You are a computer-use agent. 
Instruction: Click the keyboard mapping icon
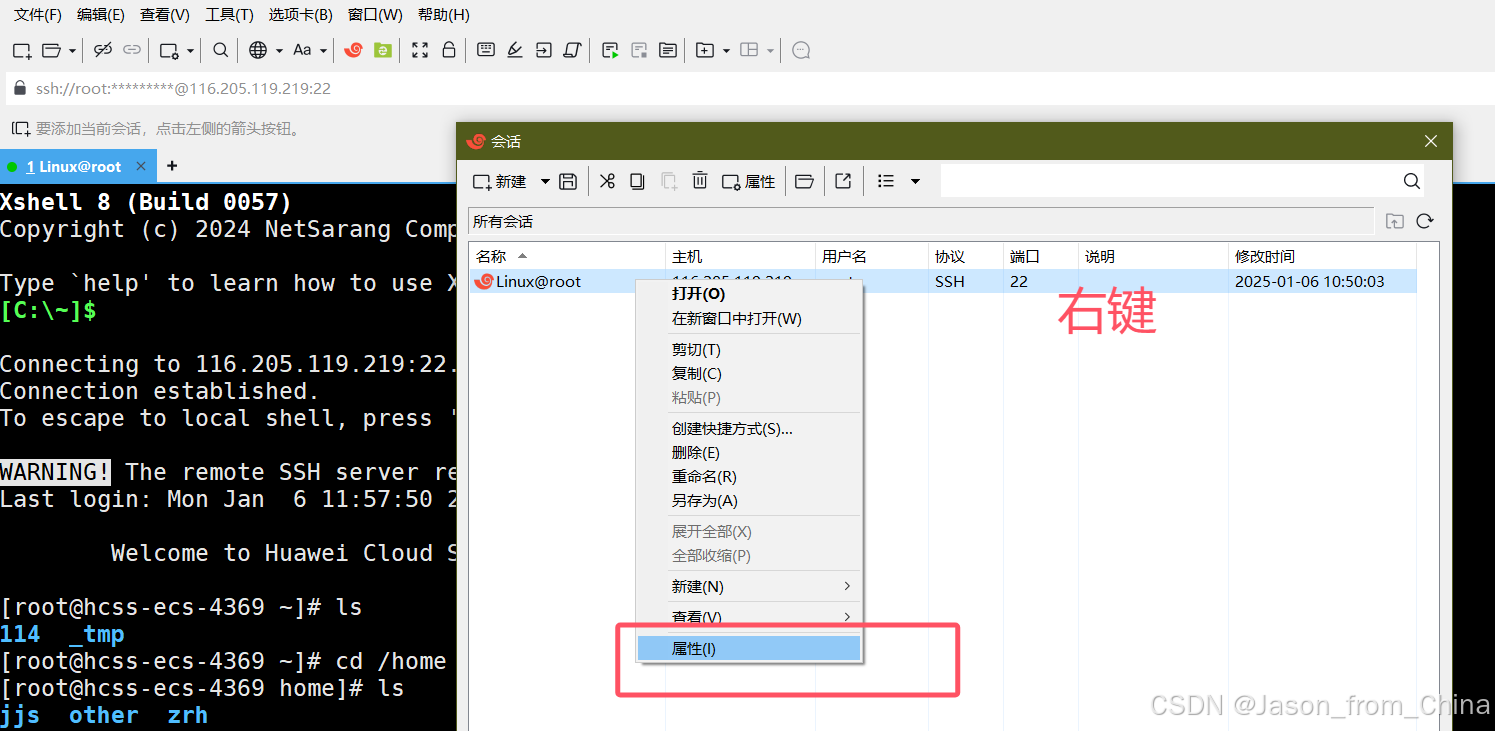coord(486,50)
